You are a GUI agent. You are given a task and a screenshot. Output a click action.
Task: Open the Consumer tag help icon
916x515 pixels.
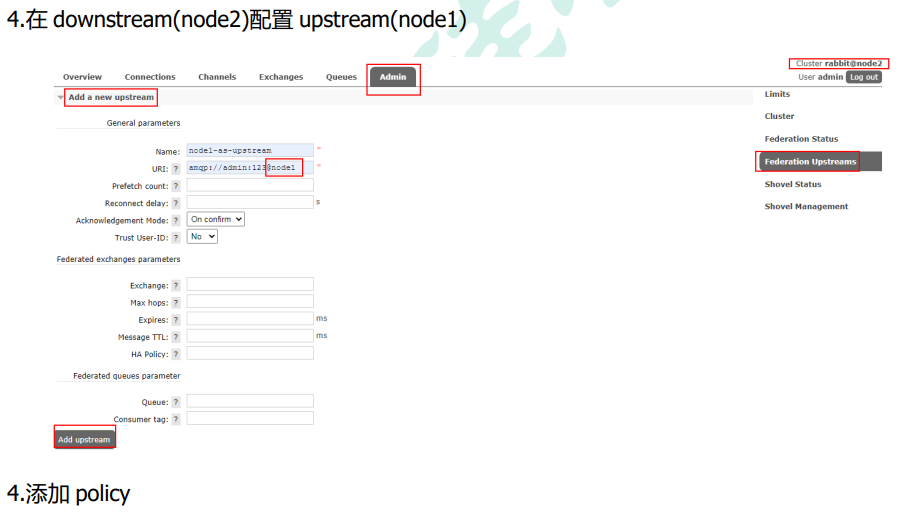point(176,419)
